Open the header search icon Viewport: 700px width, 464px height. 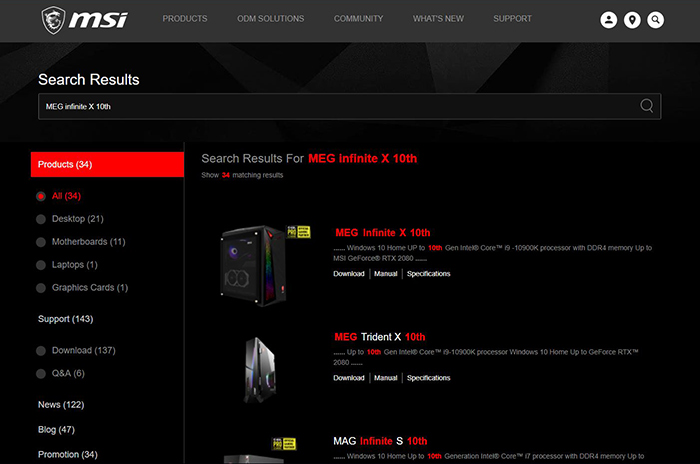(x=655, y=19)
